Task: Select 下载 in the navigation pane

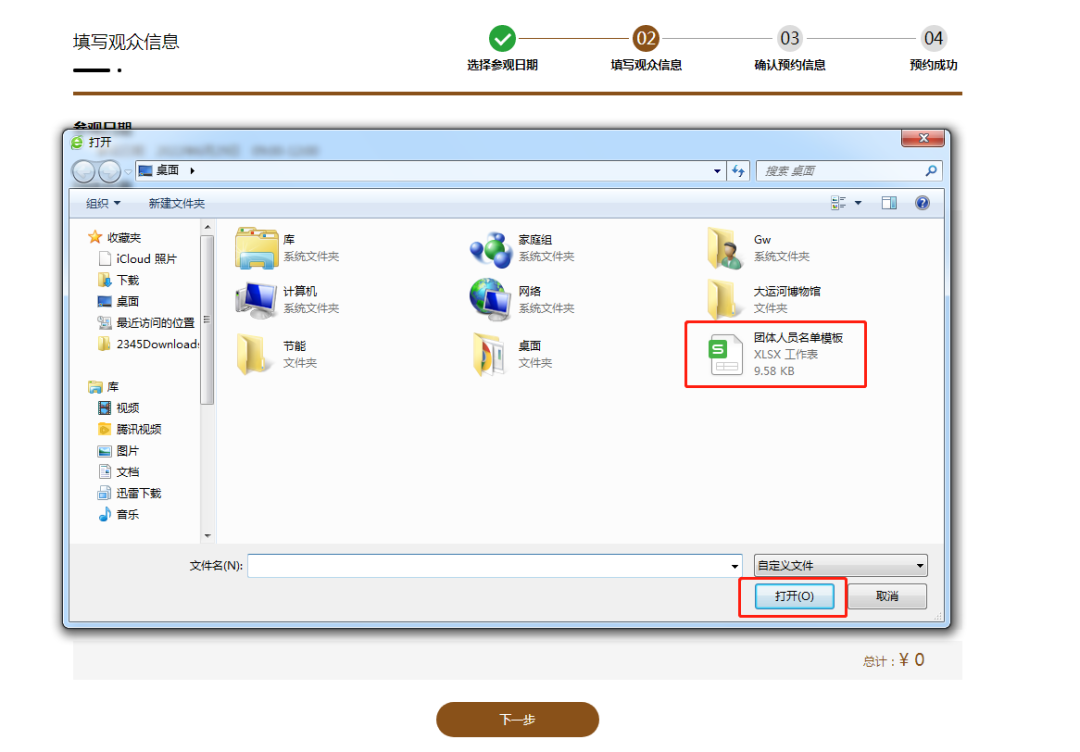Action: (118, 280)
